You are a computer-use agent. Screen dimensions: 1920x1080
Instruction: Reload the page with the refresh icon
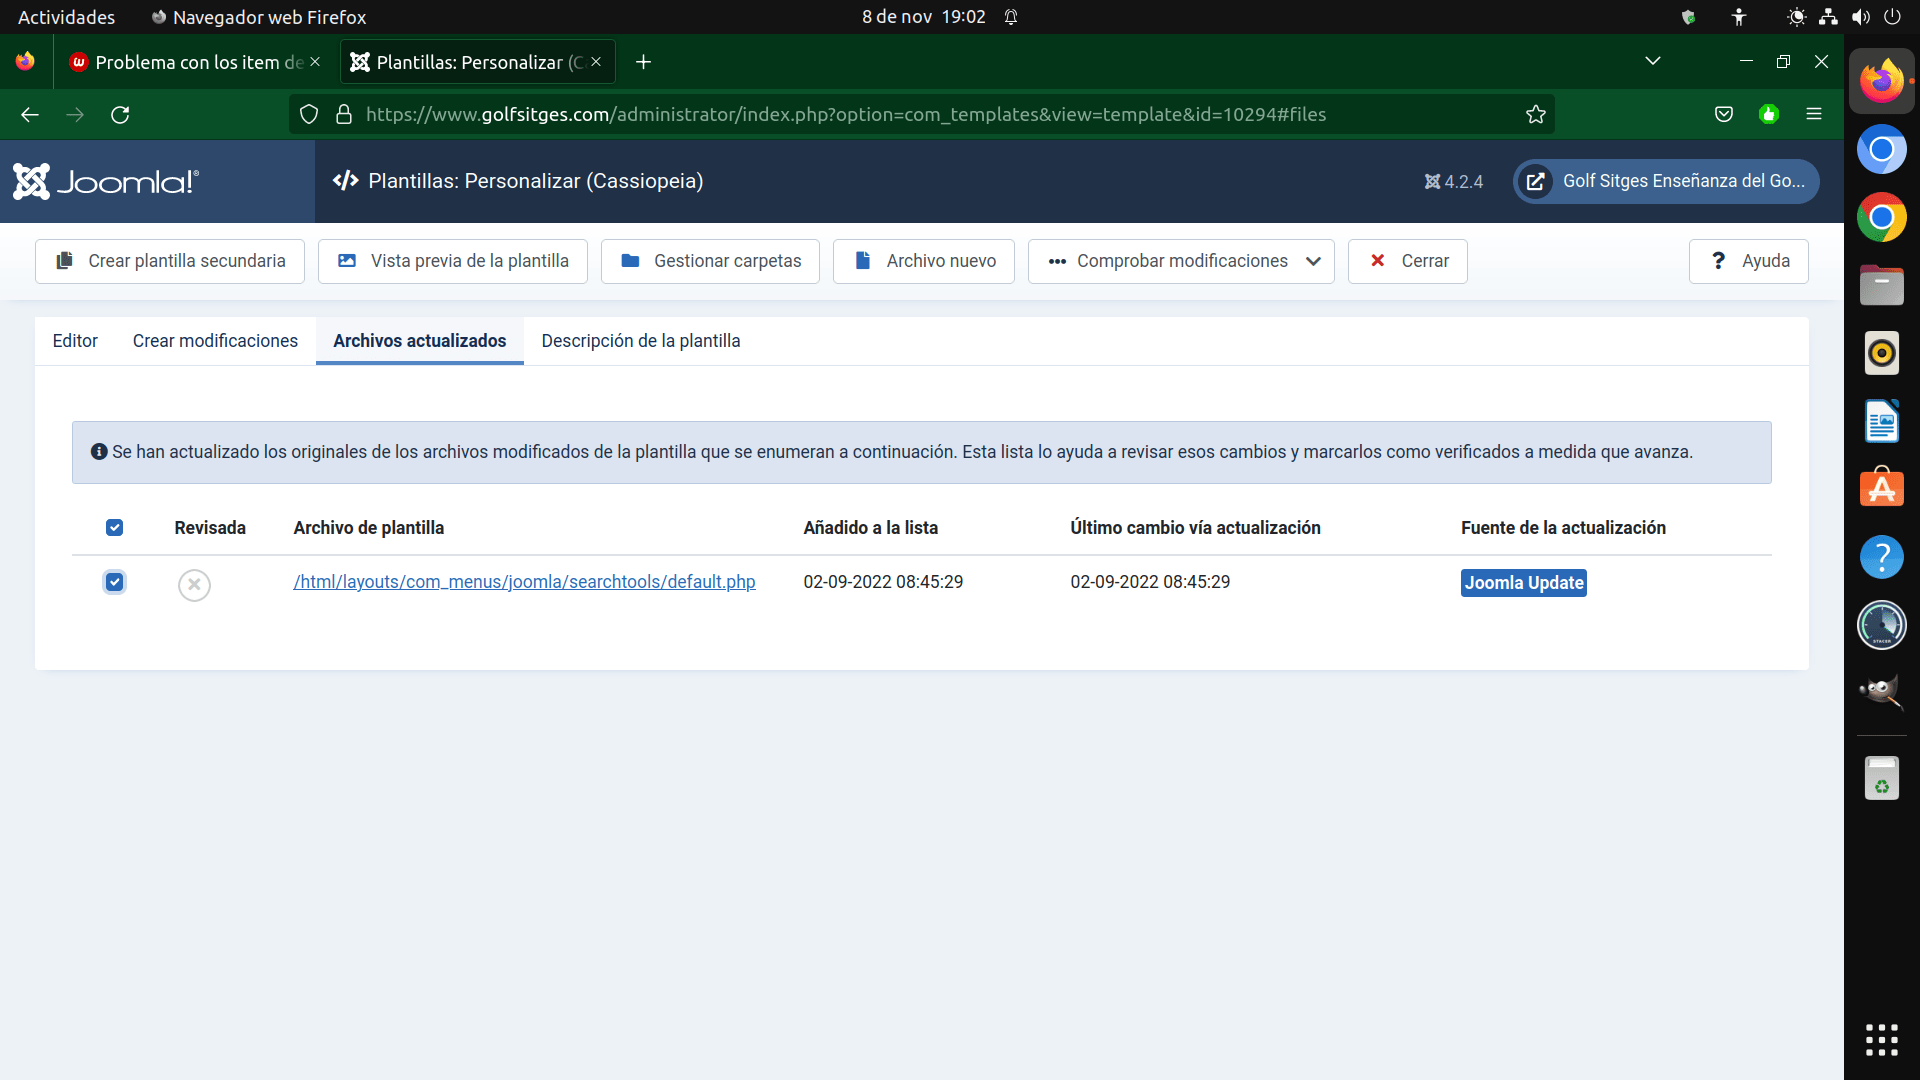(x=120, y=115)
